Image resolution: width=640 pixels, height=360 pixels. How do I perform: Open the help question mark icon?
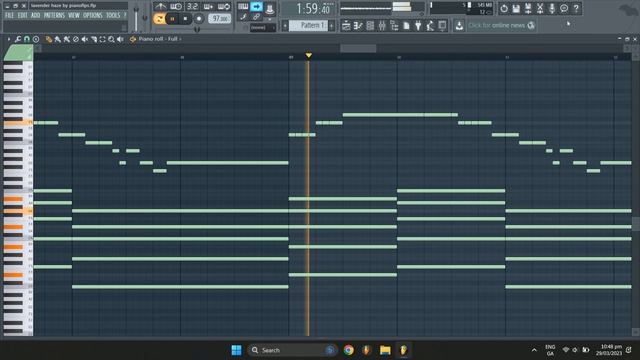(x=576, y=8)
